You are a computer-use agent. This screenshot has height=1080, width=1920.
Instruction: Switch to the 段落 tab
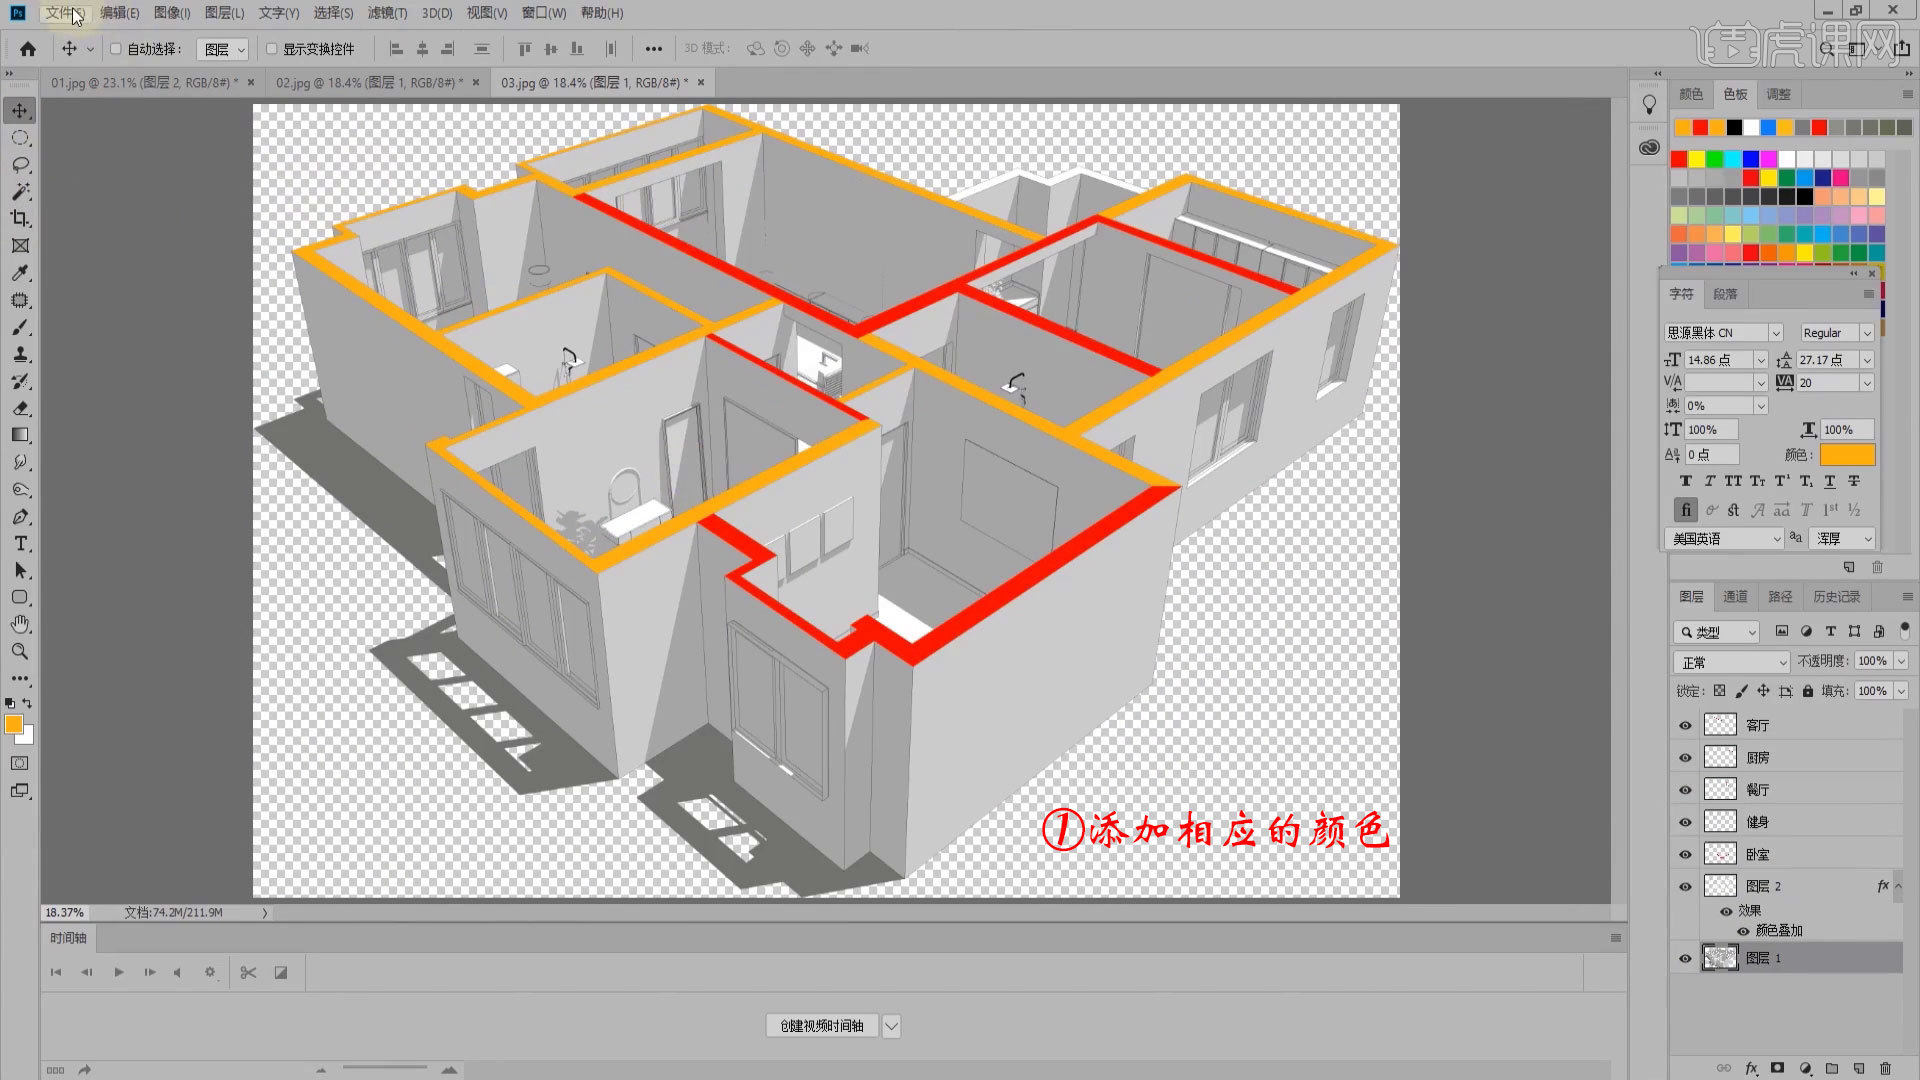pos(1725,294)
